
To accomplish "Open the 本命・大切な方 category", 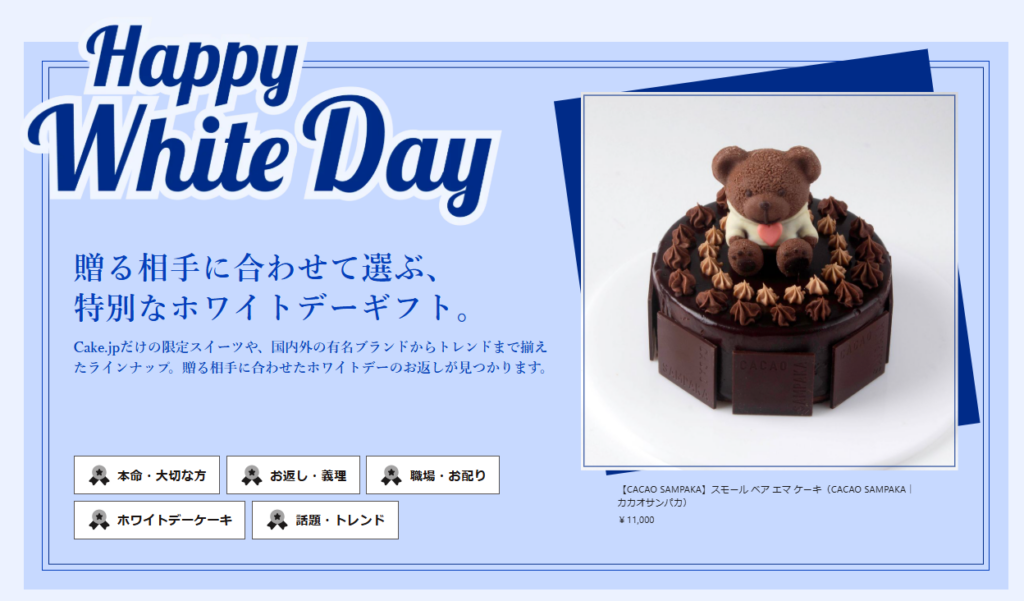I will [147, 475].
